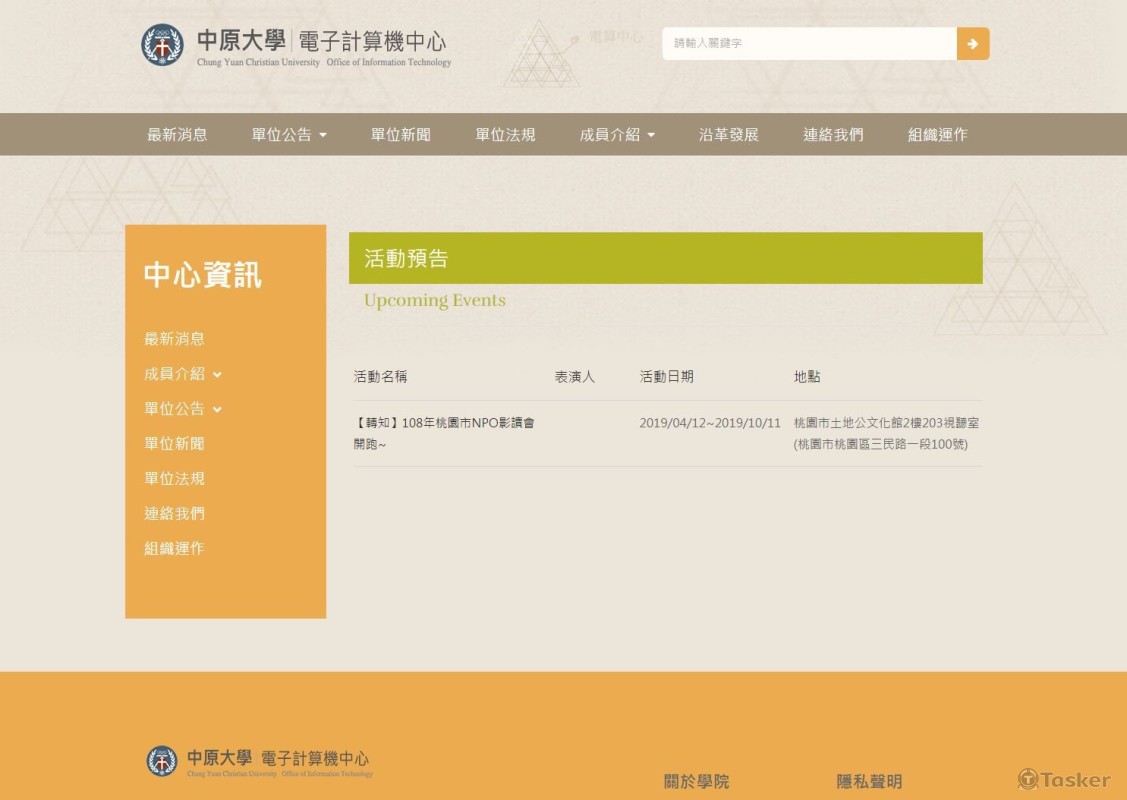Click the Tasker logo in the footer

[x=1063, y=780]
